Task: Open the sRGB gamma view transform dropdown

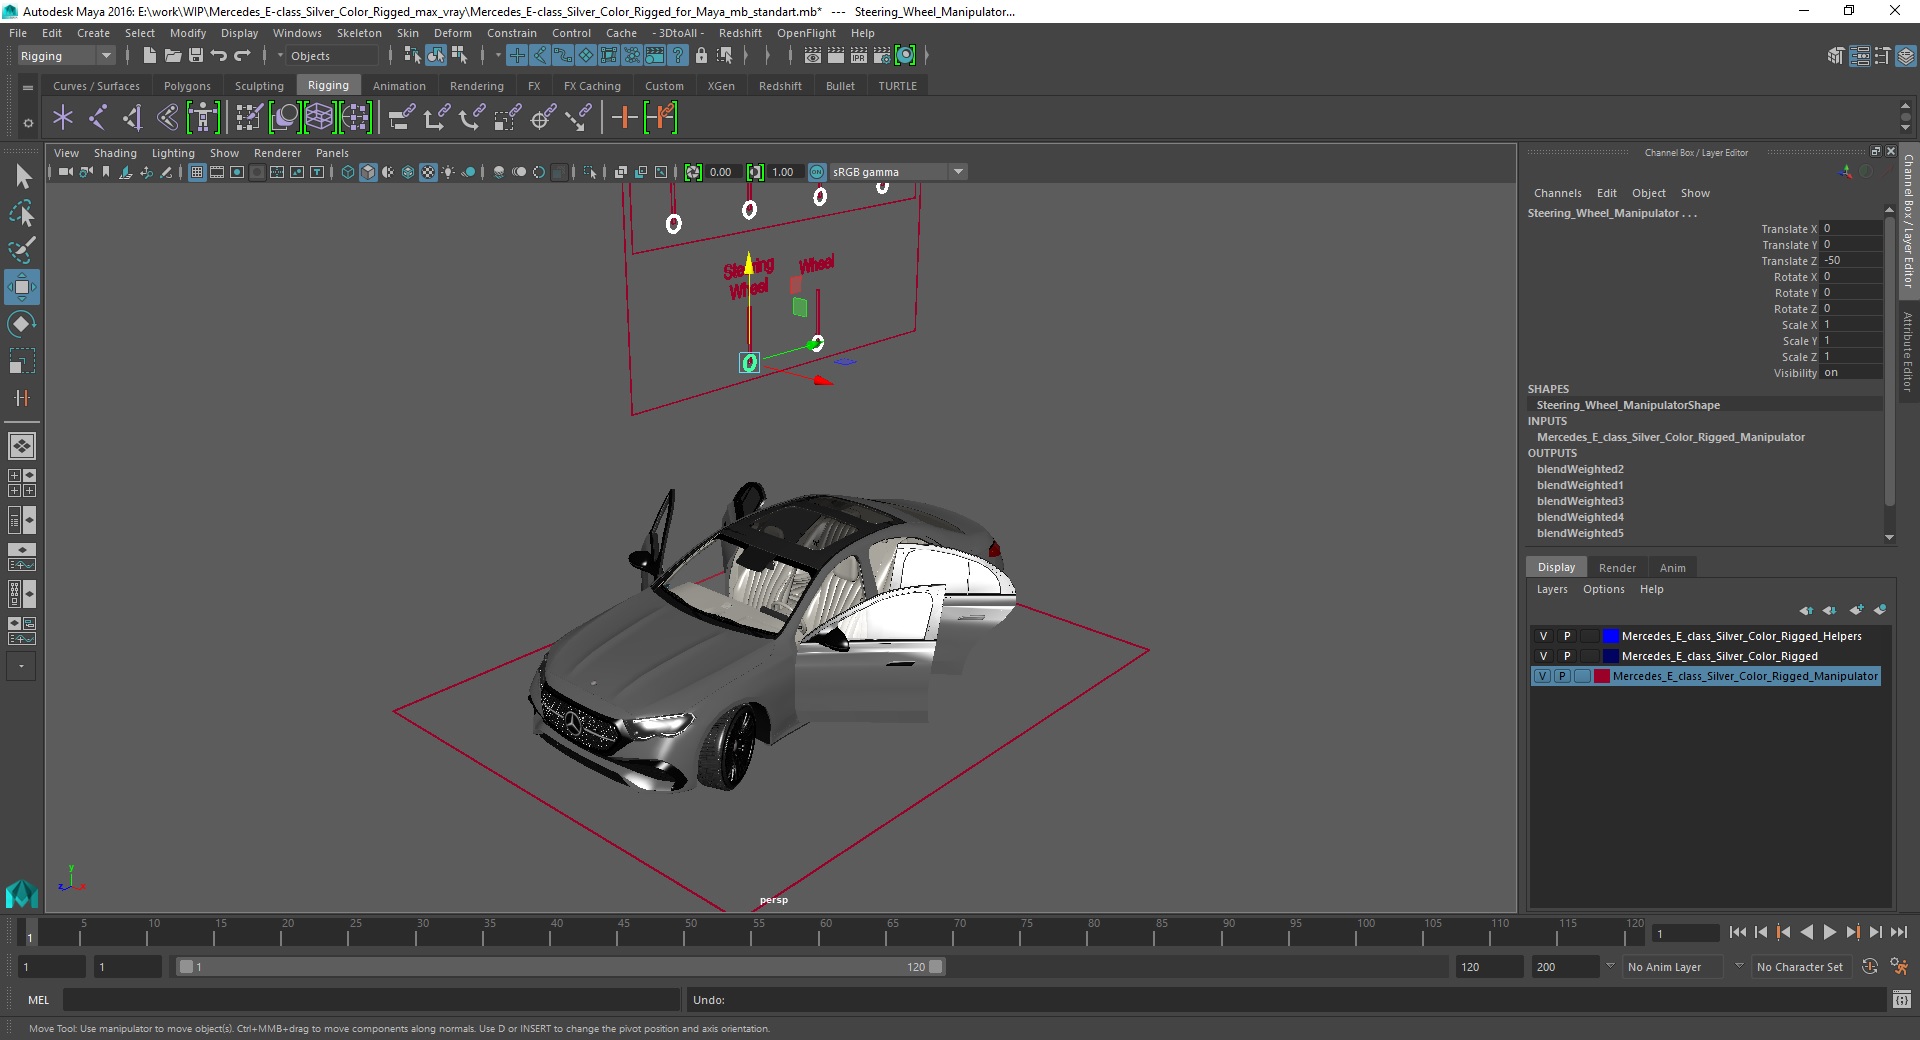Action: [898, 172]
